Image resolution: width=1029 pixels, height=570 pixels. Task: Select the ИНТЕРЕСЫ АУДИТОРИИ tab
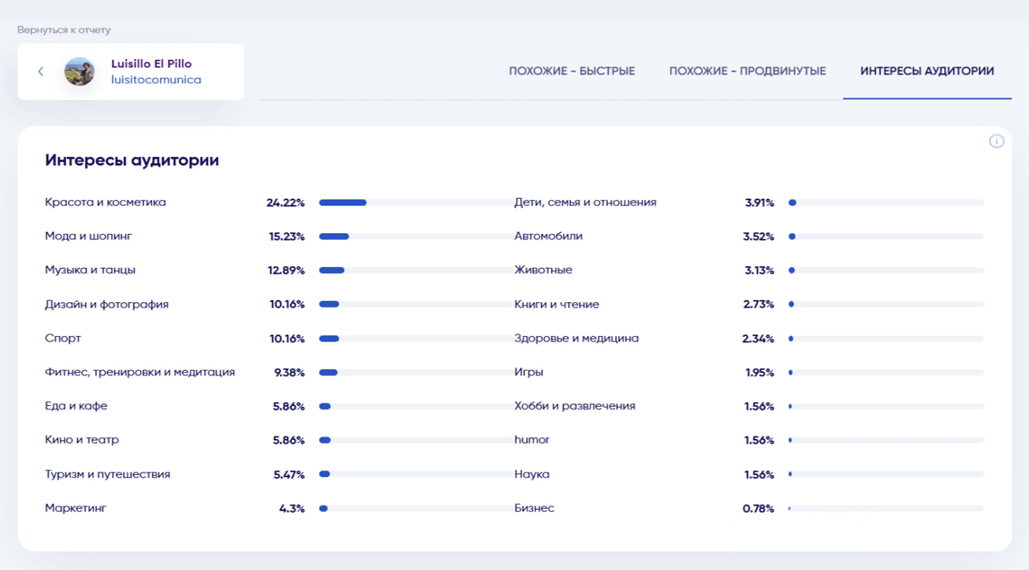click(927, 71)
